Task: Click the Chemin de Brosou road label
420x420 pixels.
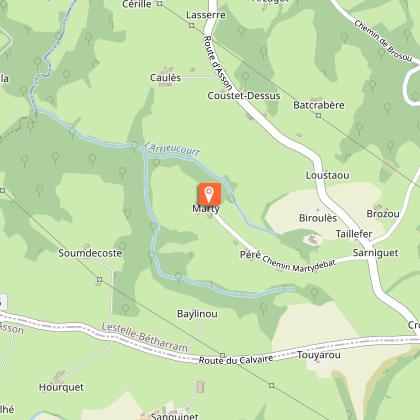Action: tap(383, 41)
